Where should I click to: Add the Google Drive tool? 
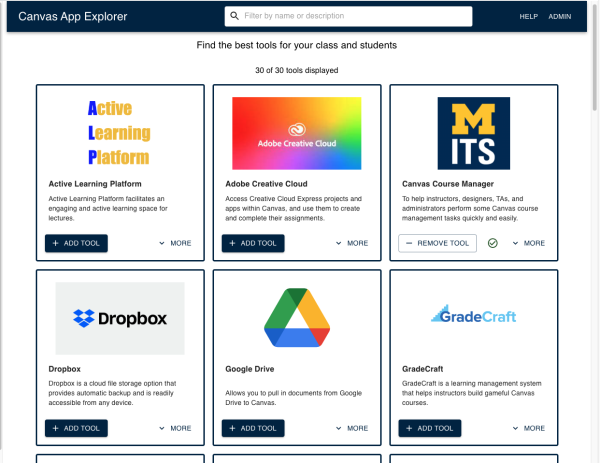click(x=253, y=428)
